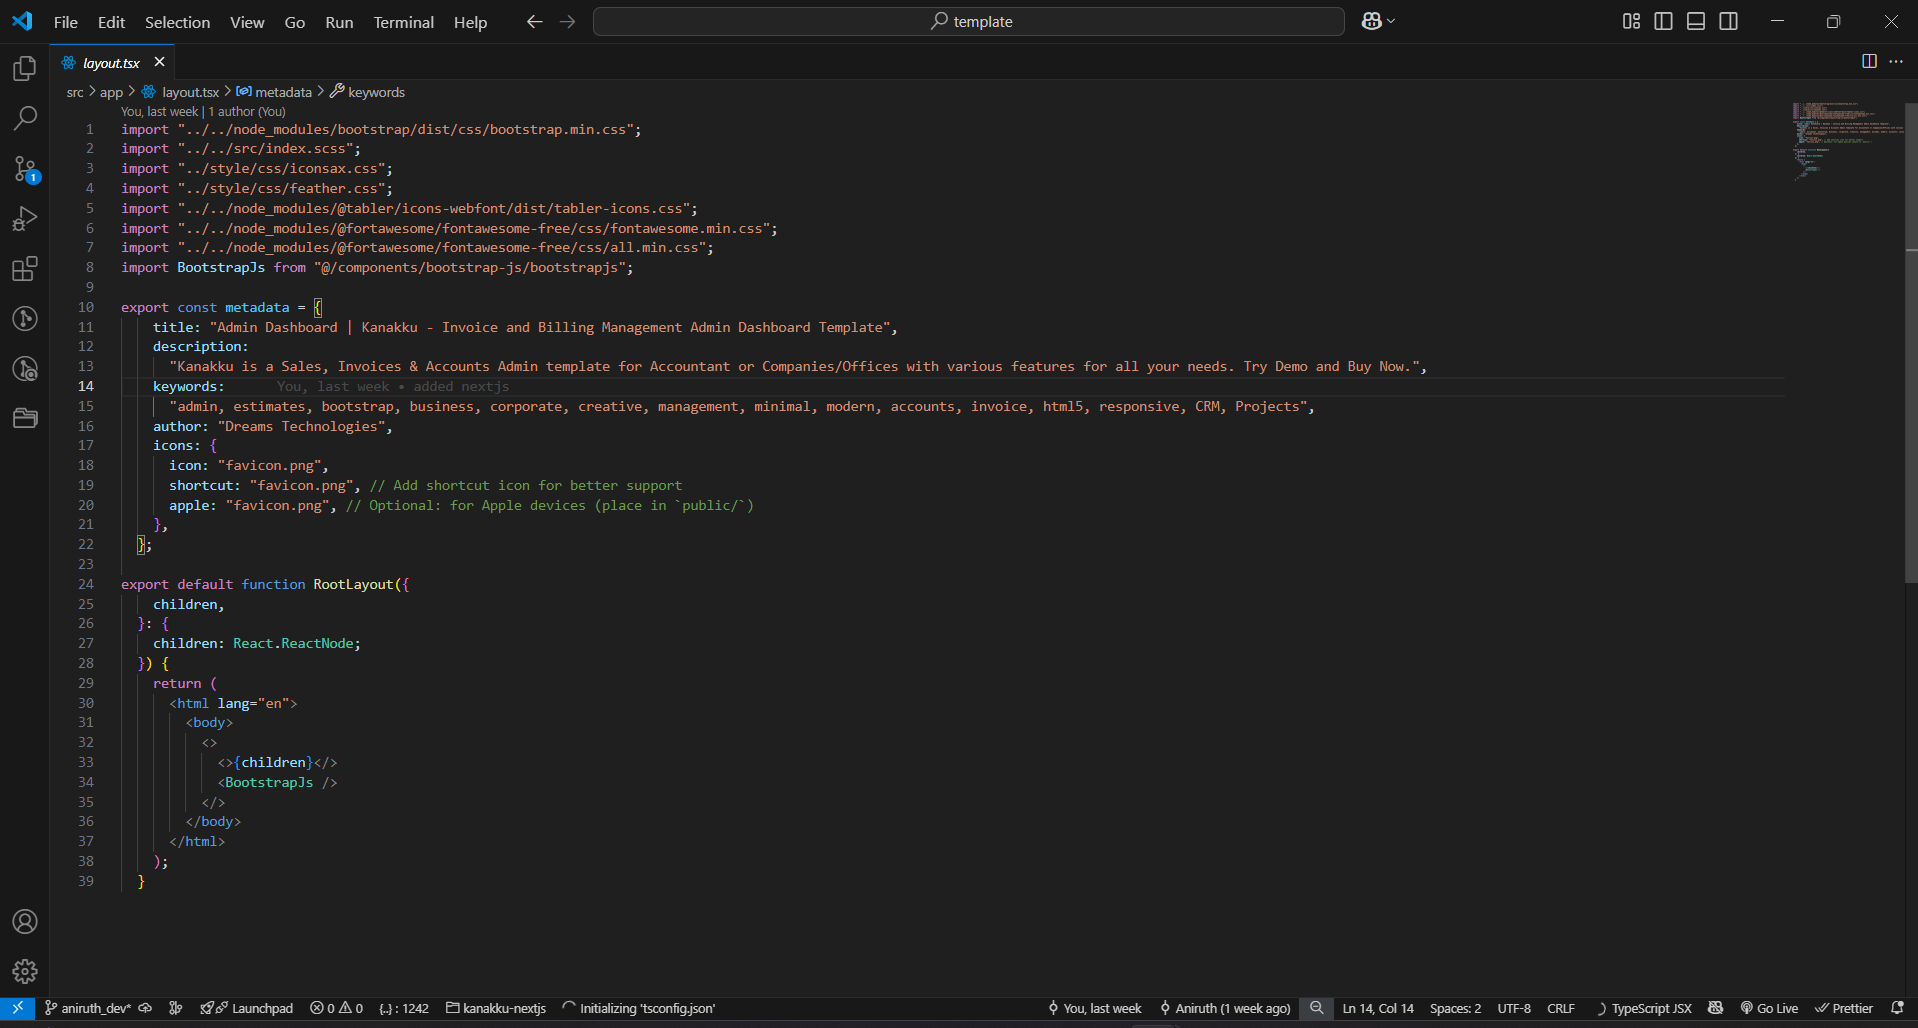Change the file encoding via UTF-8

[1514, 1008]
